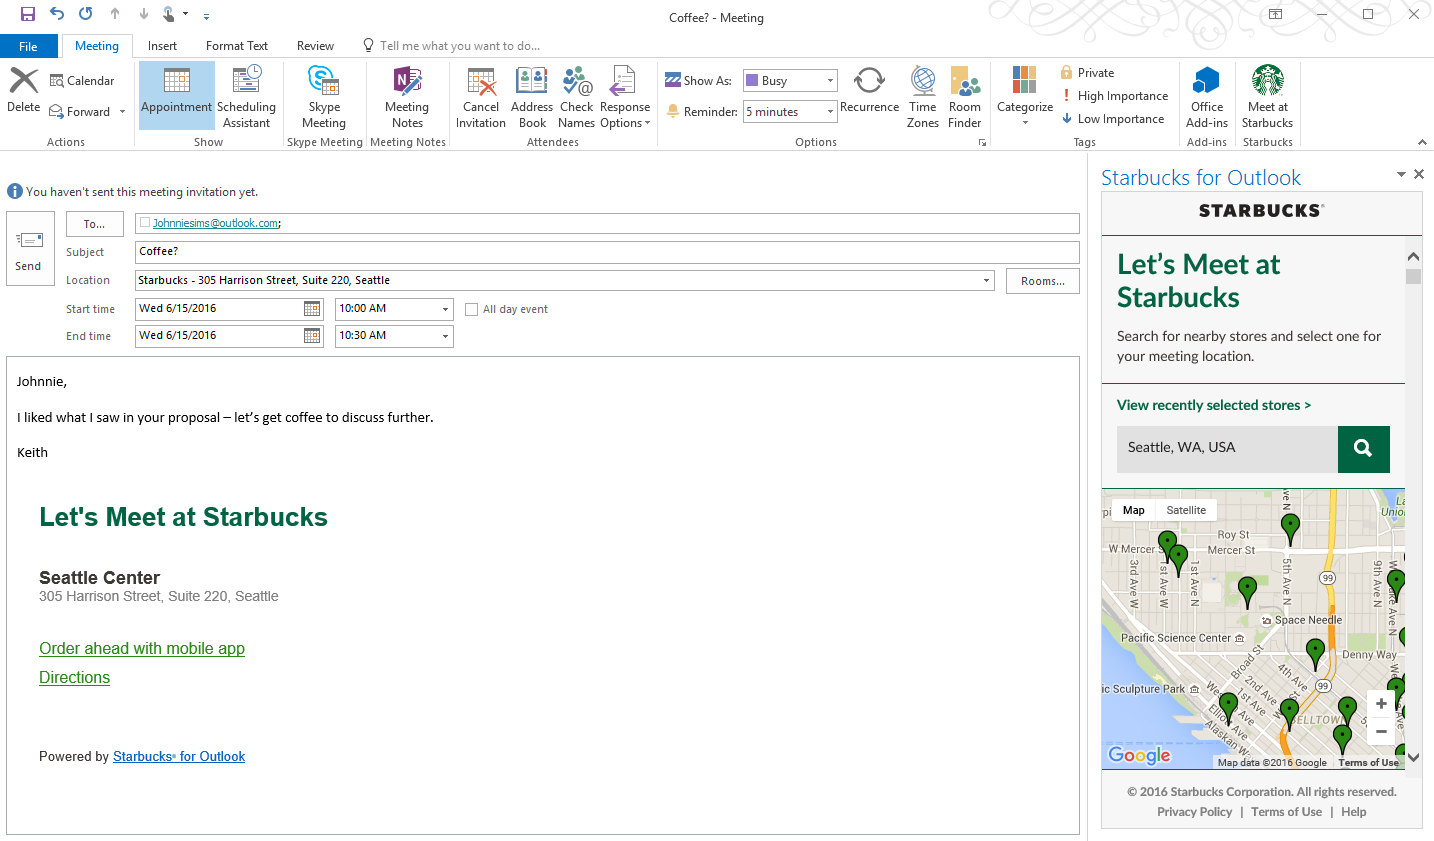Viewport: 1434px width, 841px height.
Task: Collapse the ribbon
Action: pos(1422,142)
